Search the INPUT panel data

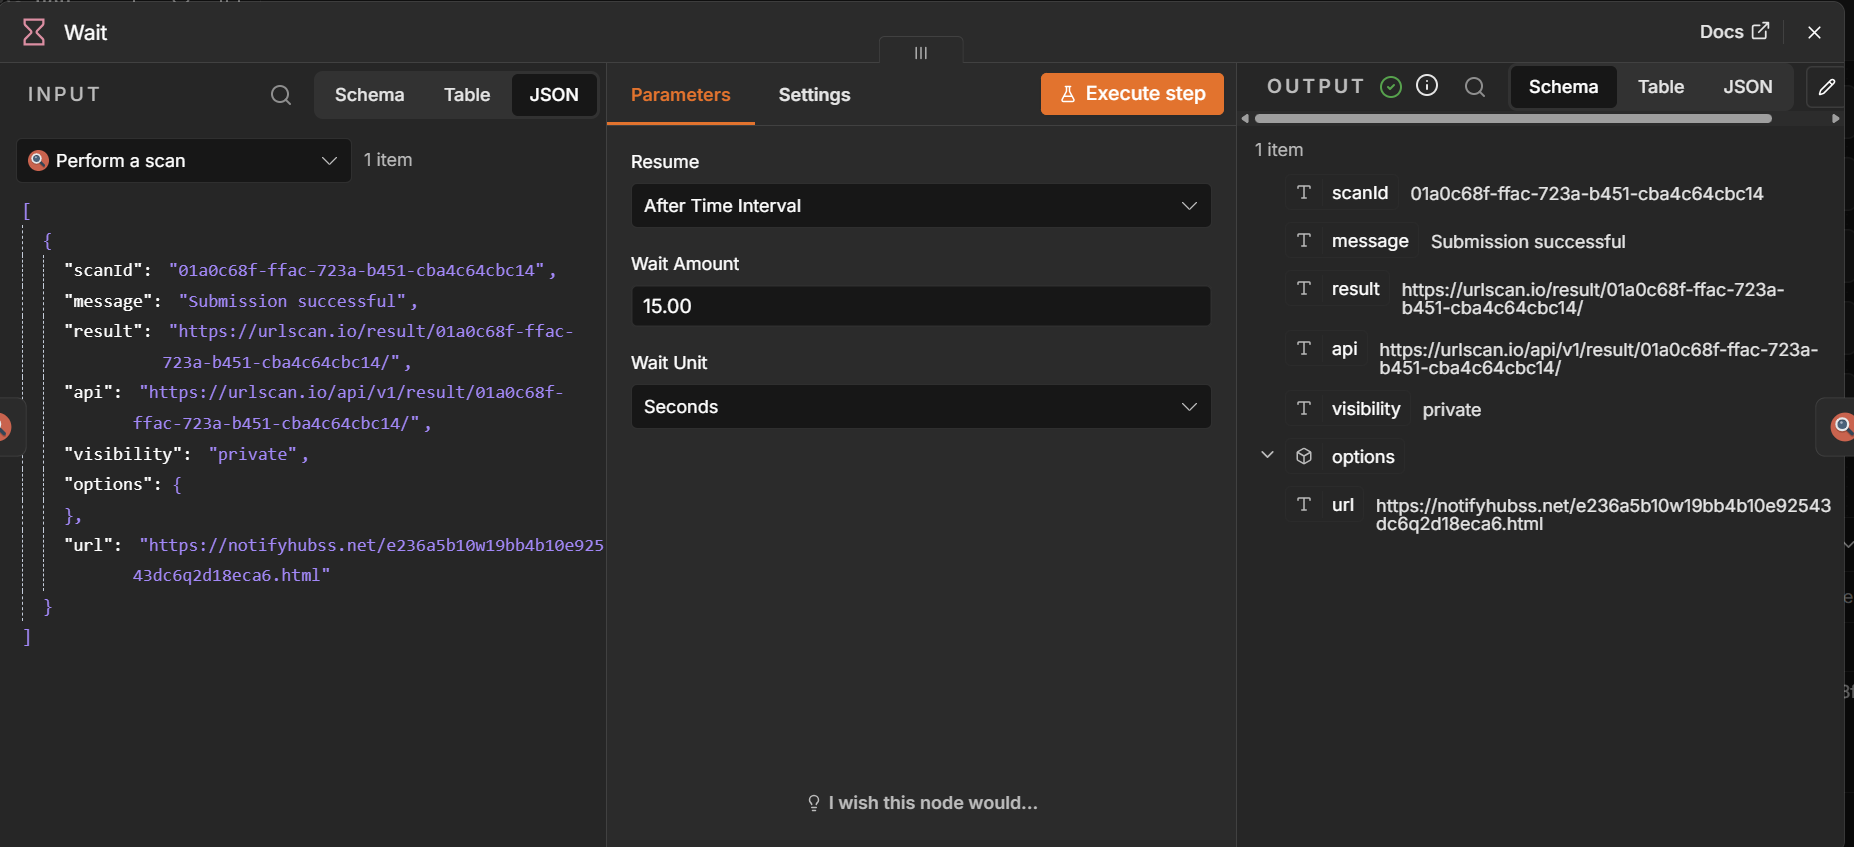281,95
